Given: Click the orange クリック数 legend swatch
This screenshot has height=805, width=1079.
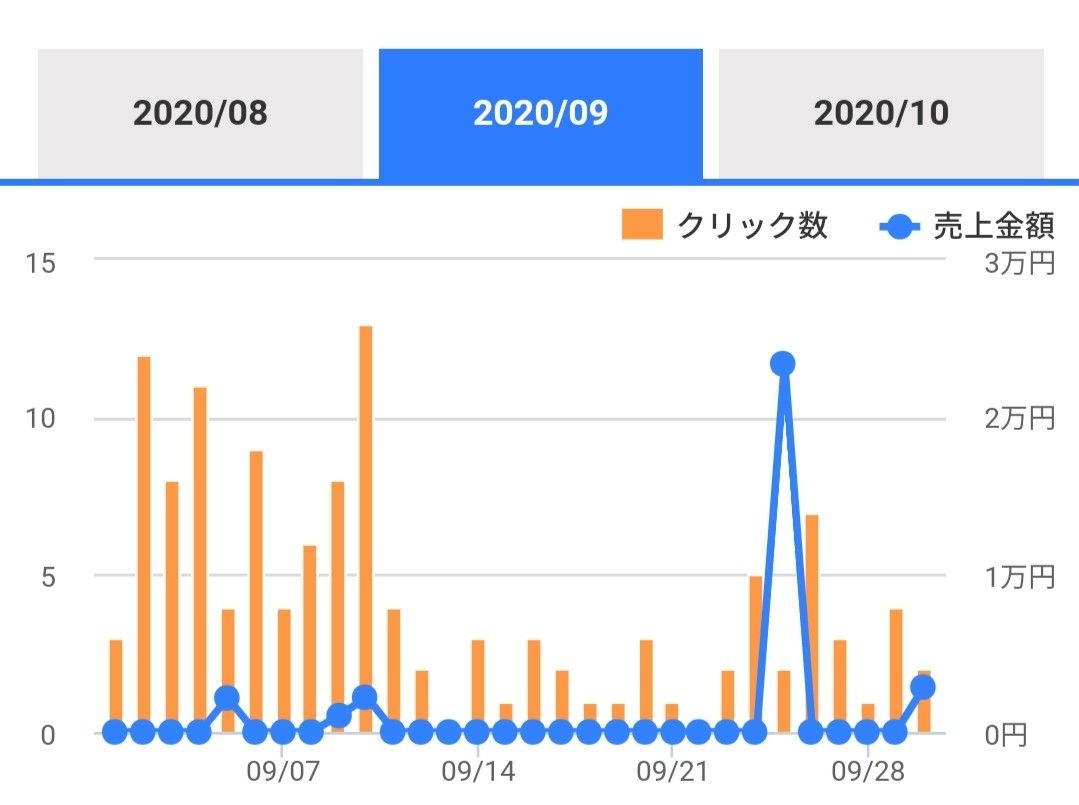Looking at the screenshot, I should 642,225.
